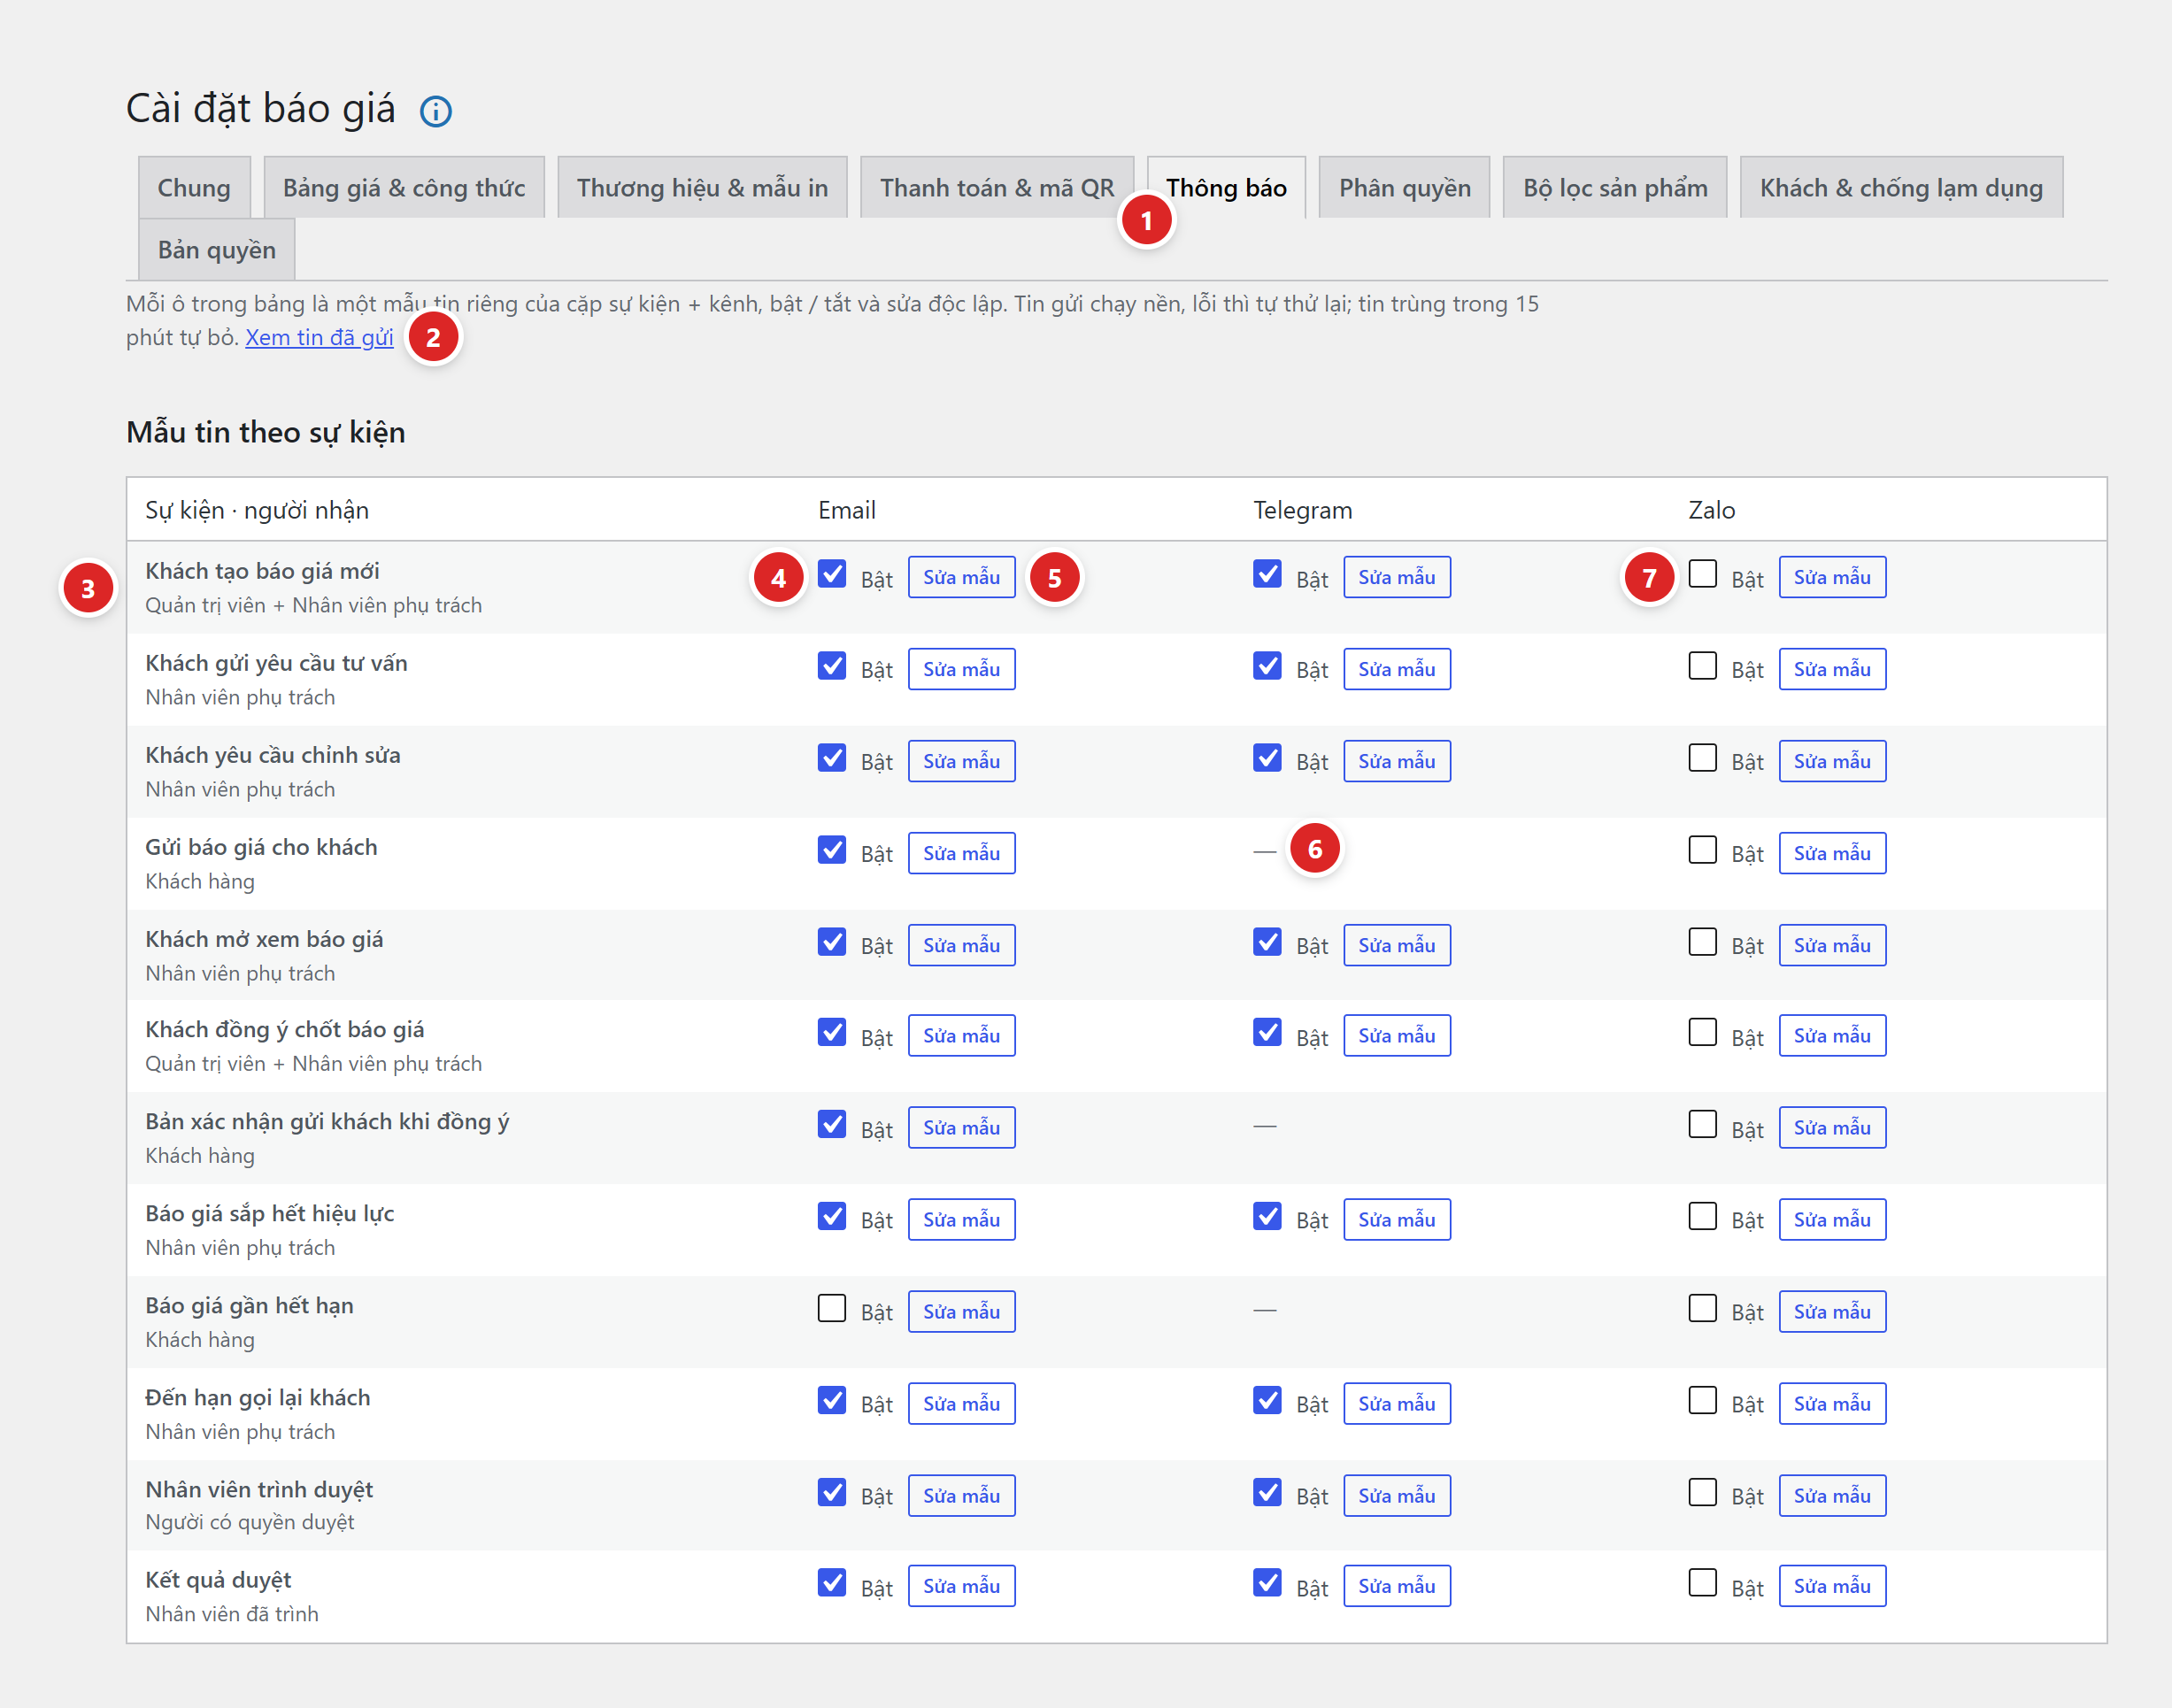Disable Telegram for Khách tạo báo giá mới
Image resolution: width=2172 pixels, height=1708 pixels.
point(1267,574)
